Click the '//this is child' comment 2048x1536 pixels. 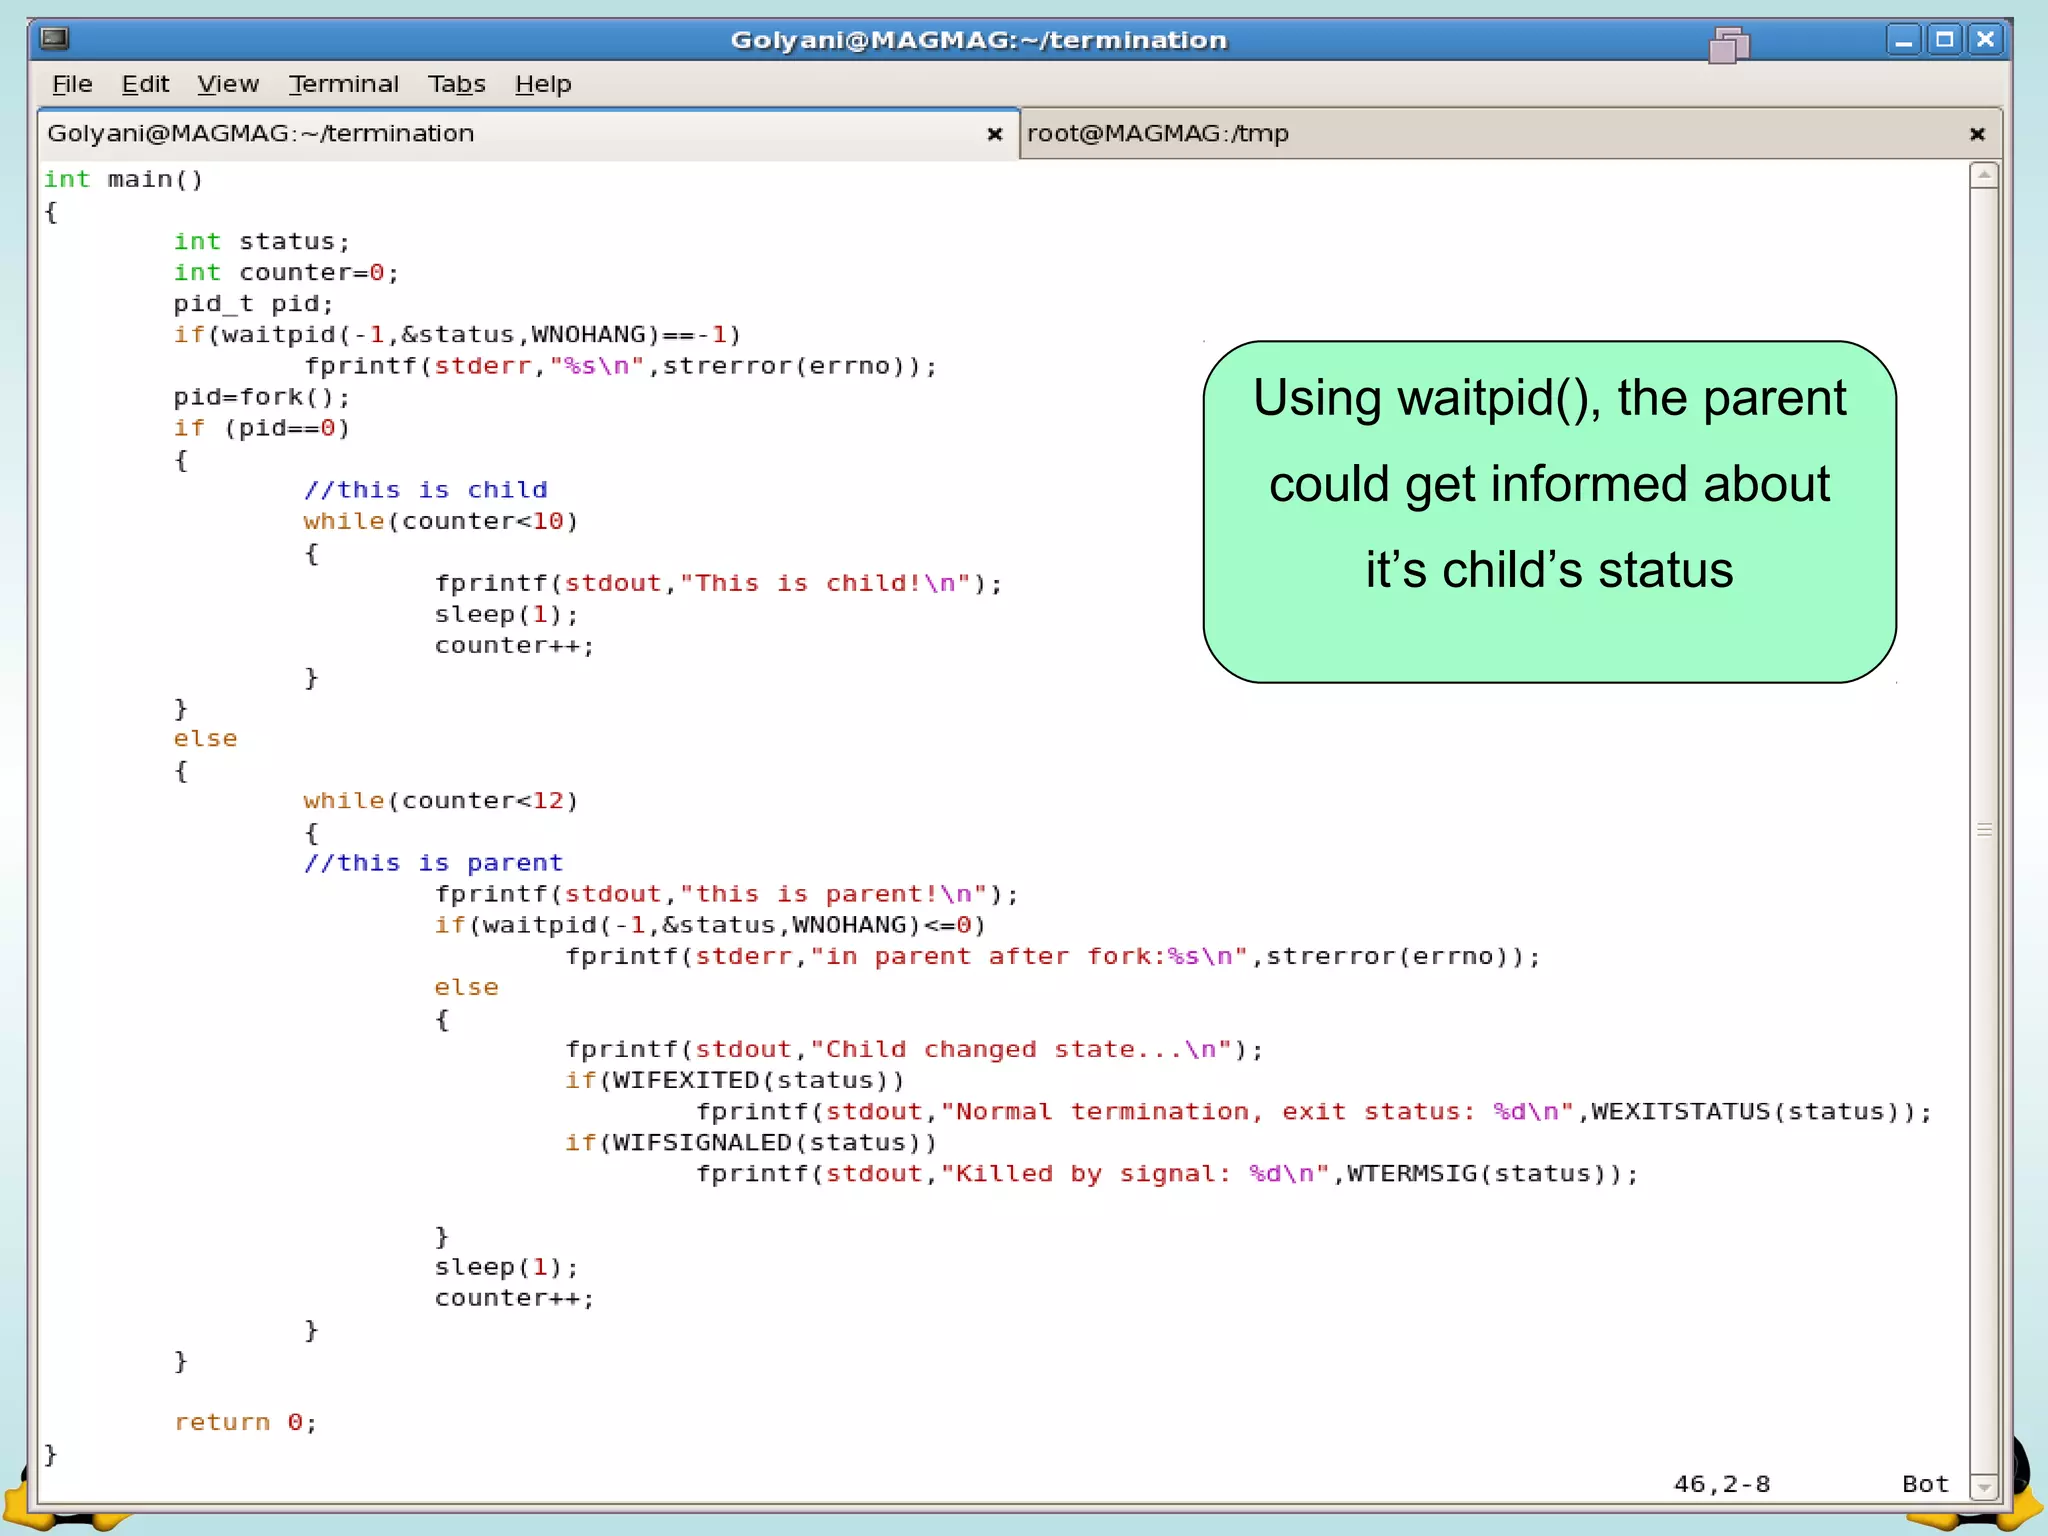pos(426,490)
